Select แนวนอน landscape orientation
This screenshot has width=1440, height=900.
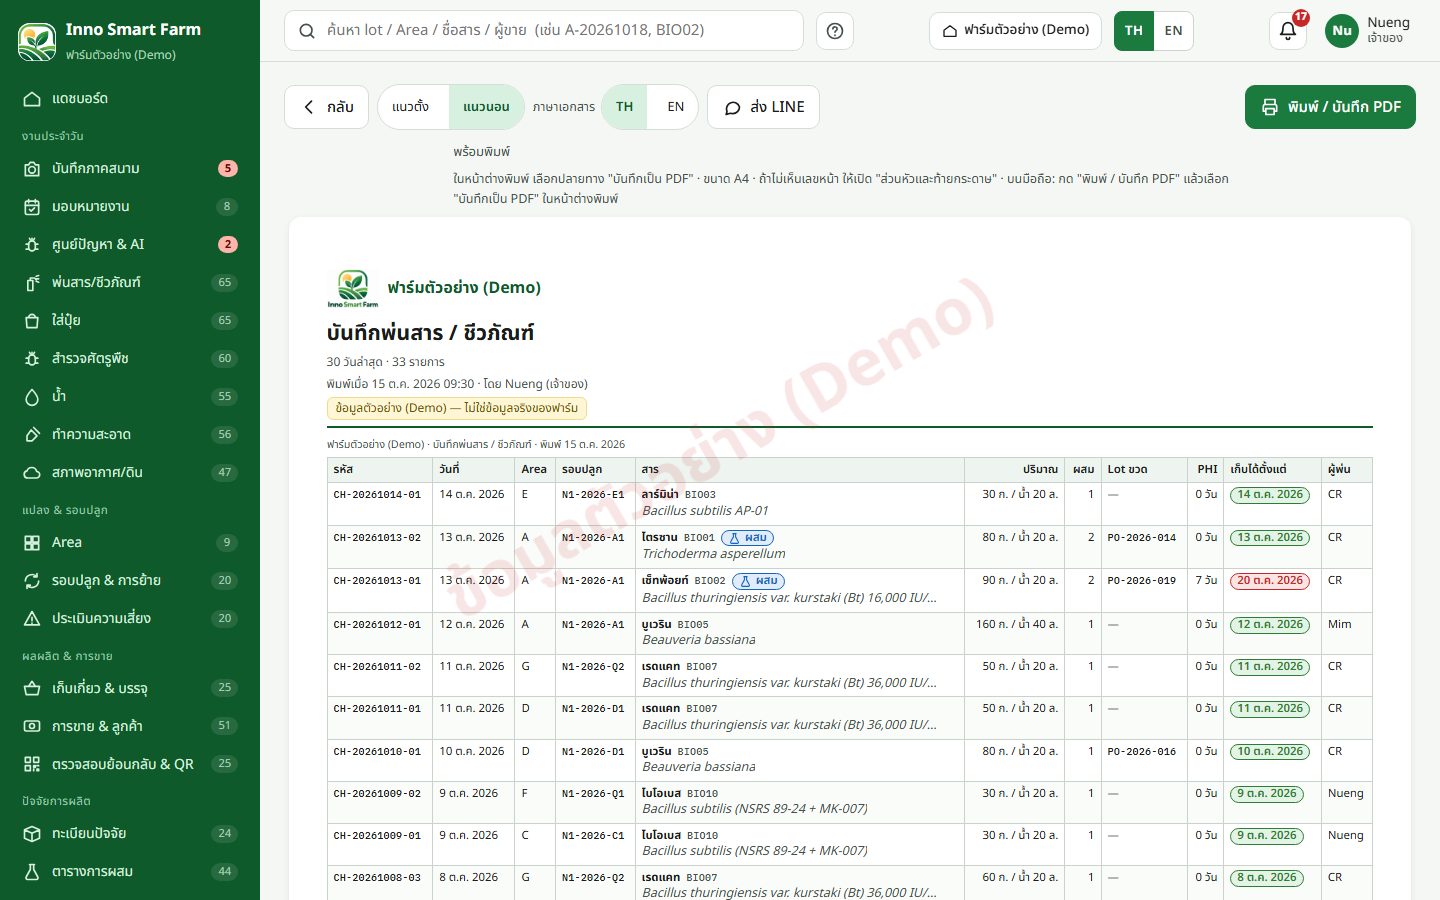pos(487,107)
